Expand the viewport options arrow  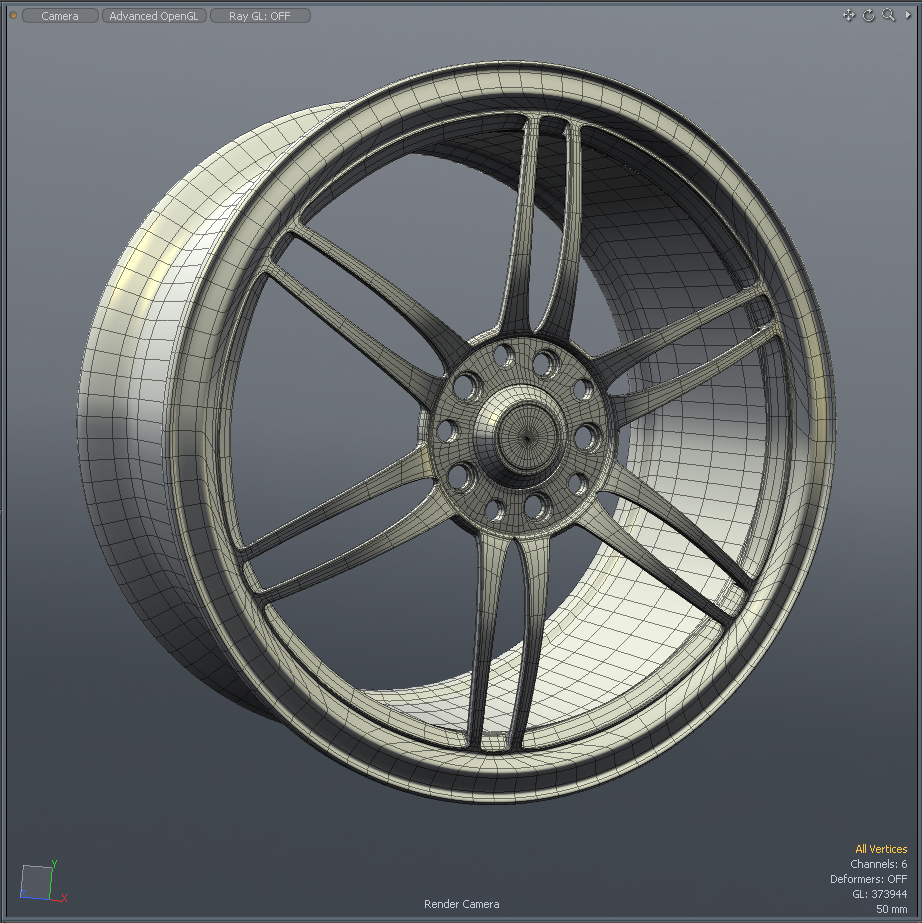tap(908, 16)
